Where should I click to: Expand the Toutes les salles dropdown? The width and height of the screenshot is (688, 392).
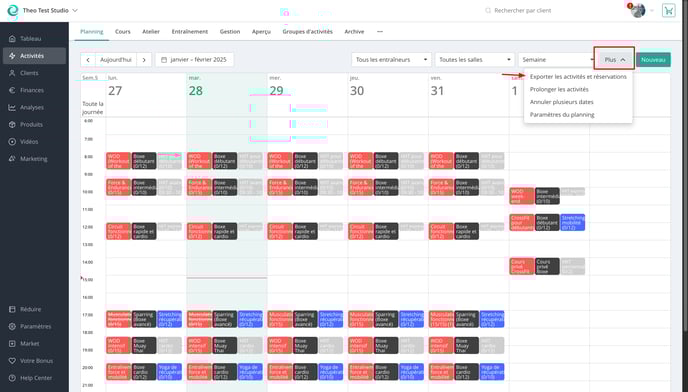point(475,60)
